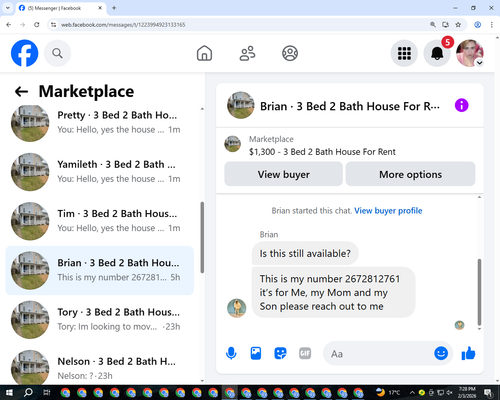Click the 'This is my number' message bubble
The height and width of the screenshot is (400, 500).
[333, 292]
